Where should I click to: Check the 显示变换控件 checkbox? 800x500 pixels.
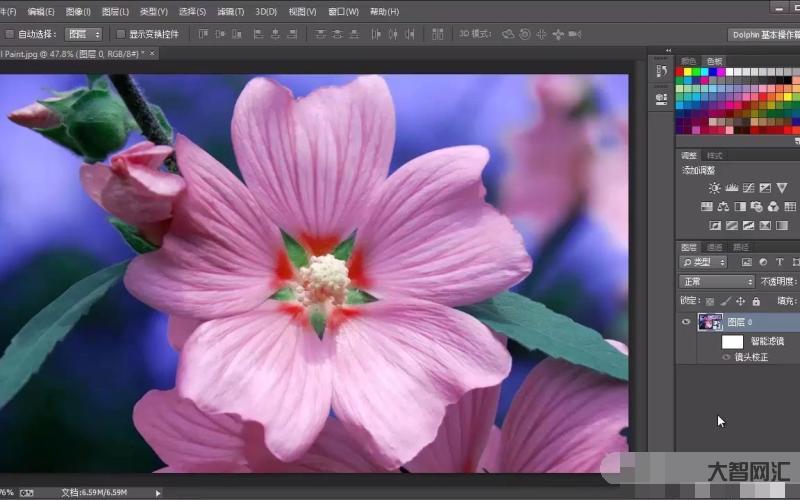point(119,34)
